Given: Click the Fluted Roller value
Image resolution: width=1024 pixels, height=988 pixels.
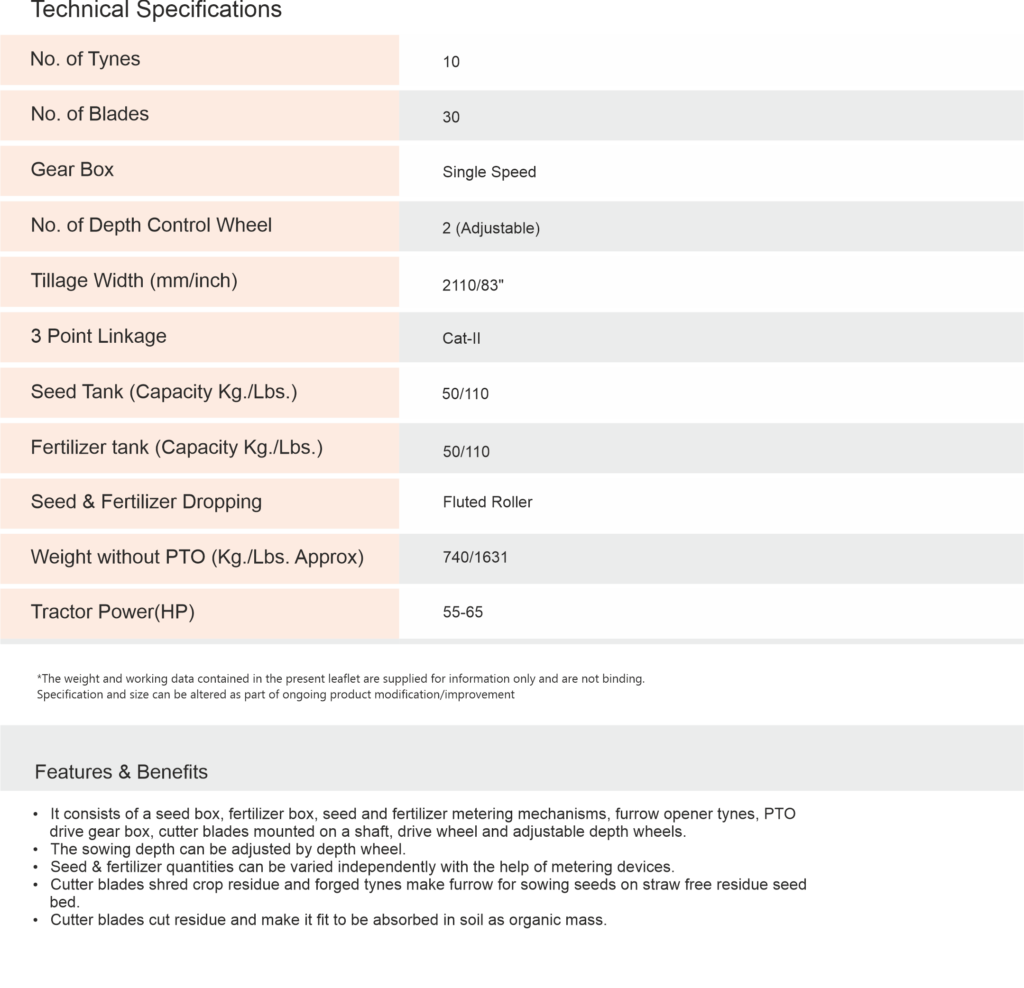Looking at the screenshot, I should click(x=487, y=502).
